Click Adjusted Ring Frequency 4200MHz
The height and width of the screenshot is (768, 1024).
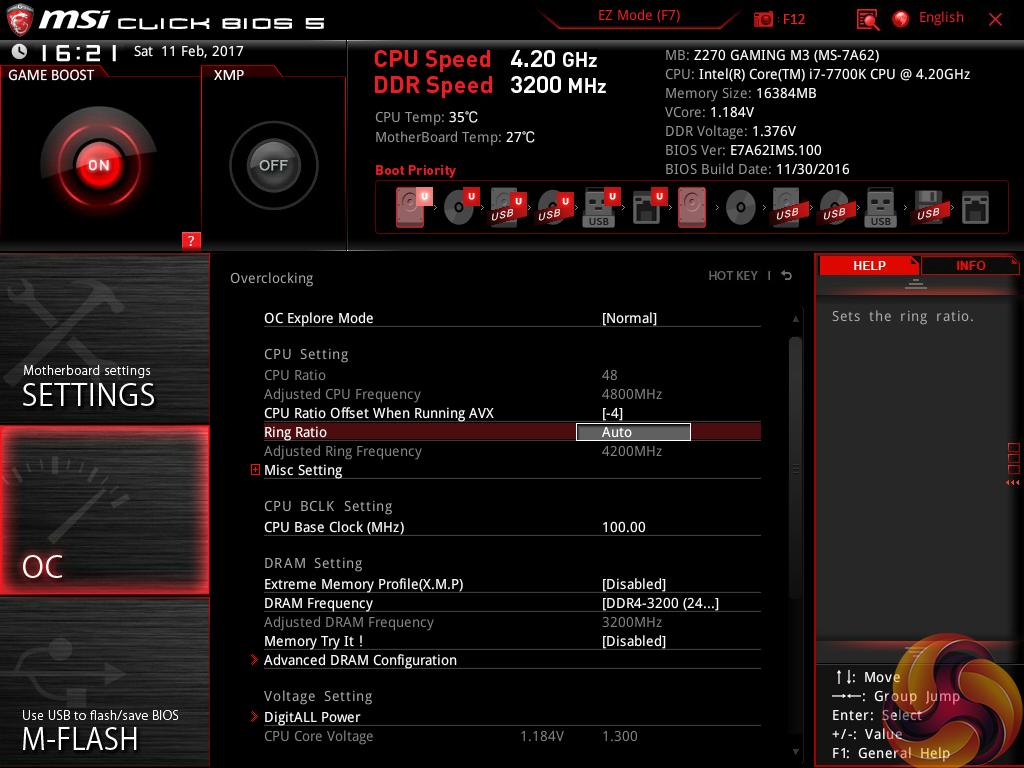[x=632, y=451]
